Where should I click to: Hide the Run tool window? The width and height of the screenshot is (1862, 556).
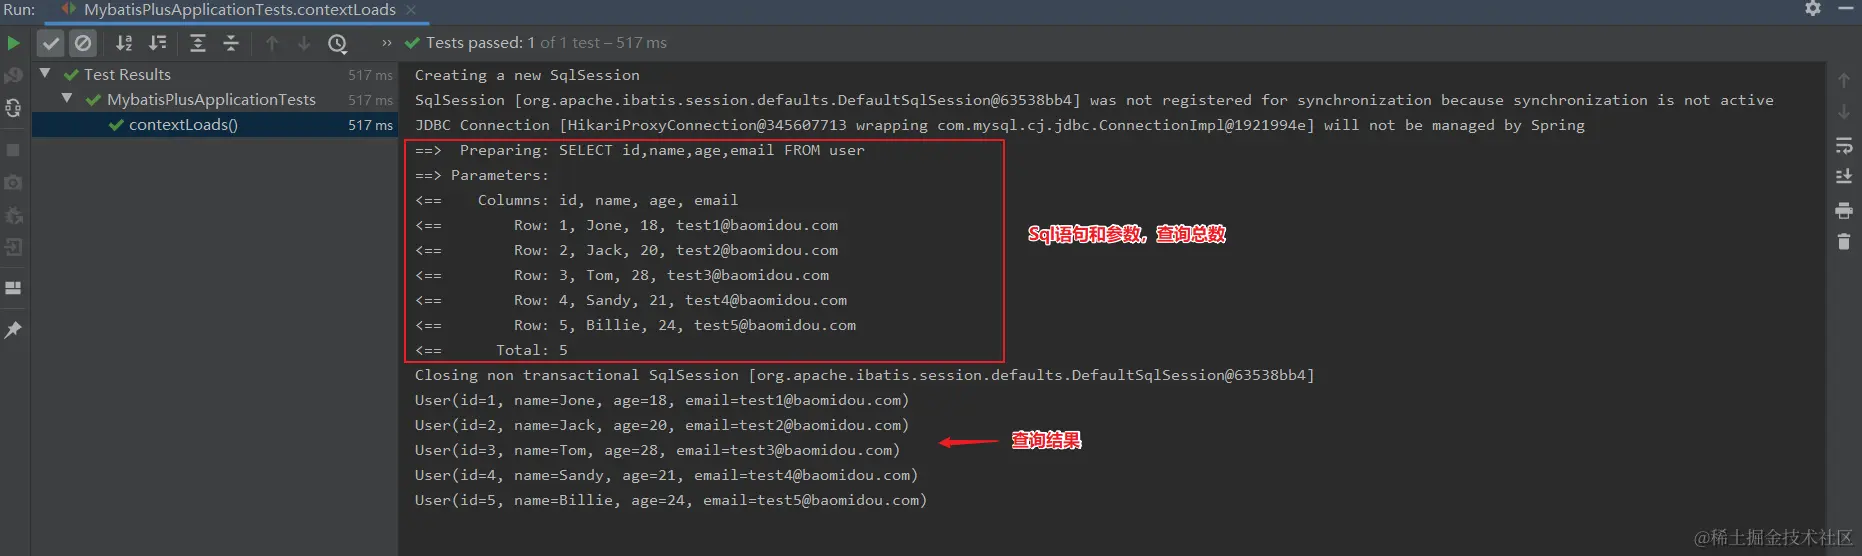tap(1846, 9)
